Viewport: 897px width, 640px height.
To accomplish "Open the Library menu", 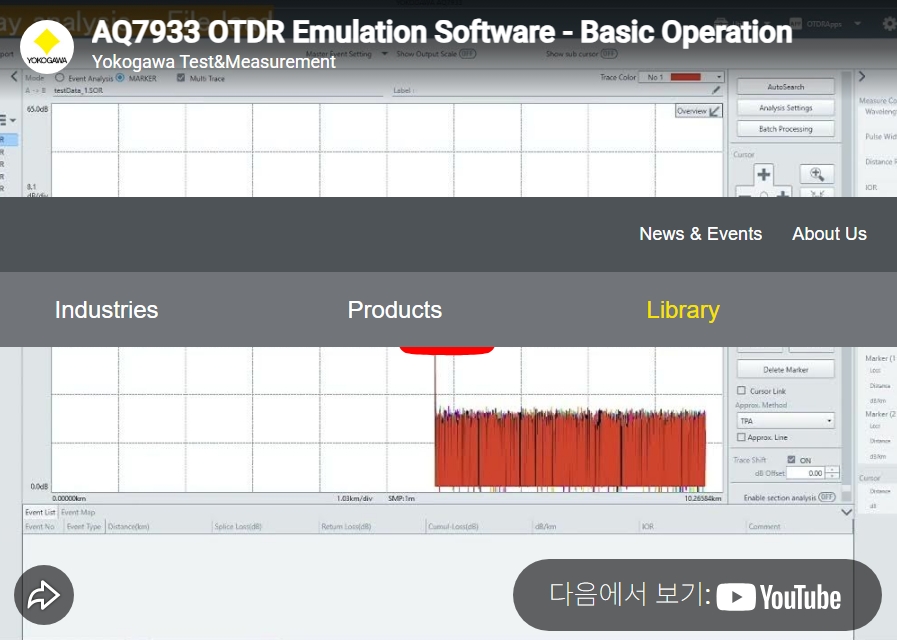I will coord(683,310).
